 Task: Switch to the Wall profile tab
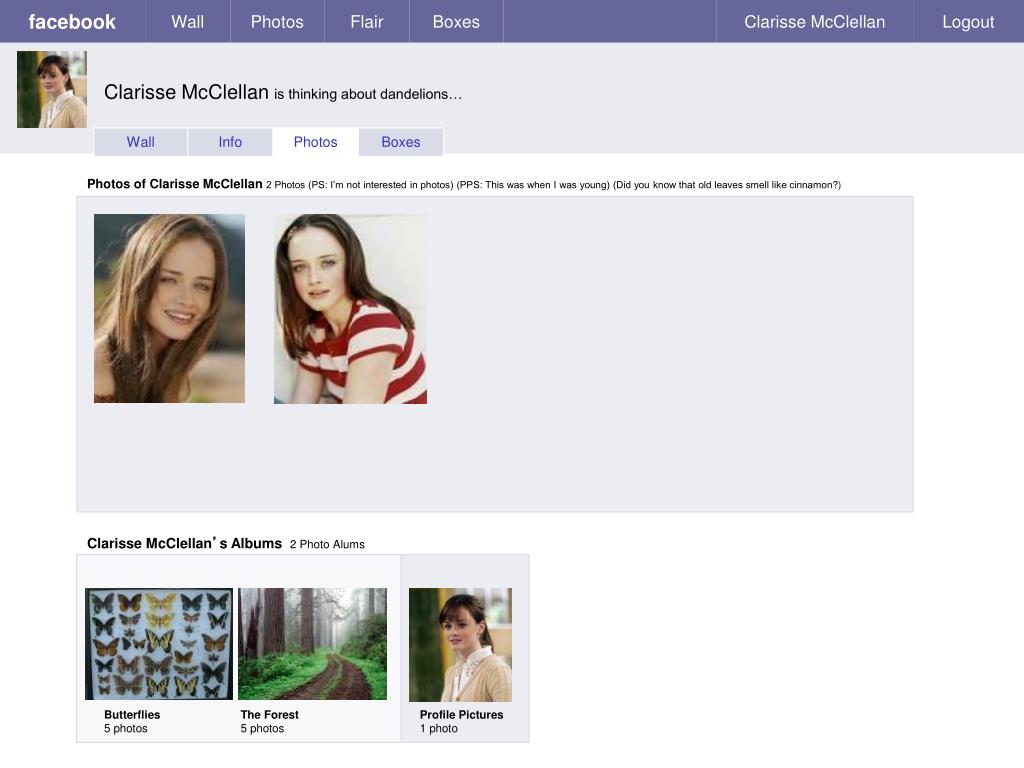140,142
